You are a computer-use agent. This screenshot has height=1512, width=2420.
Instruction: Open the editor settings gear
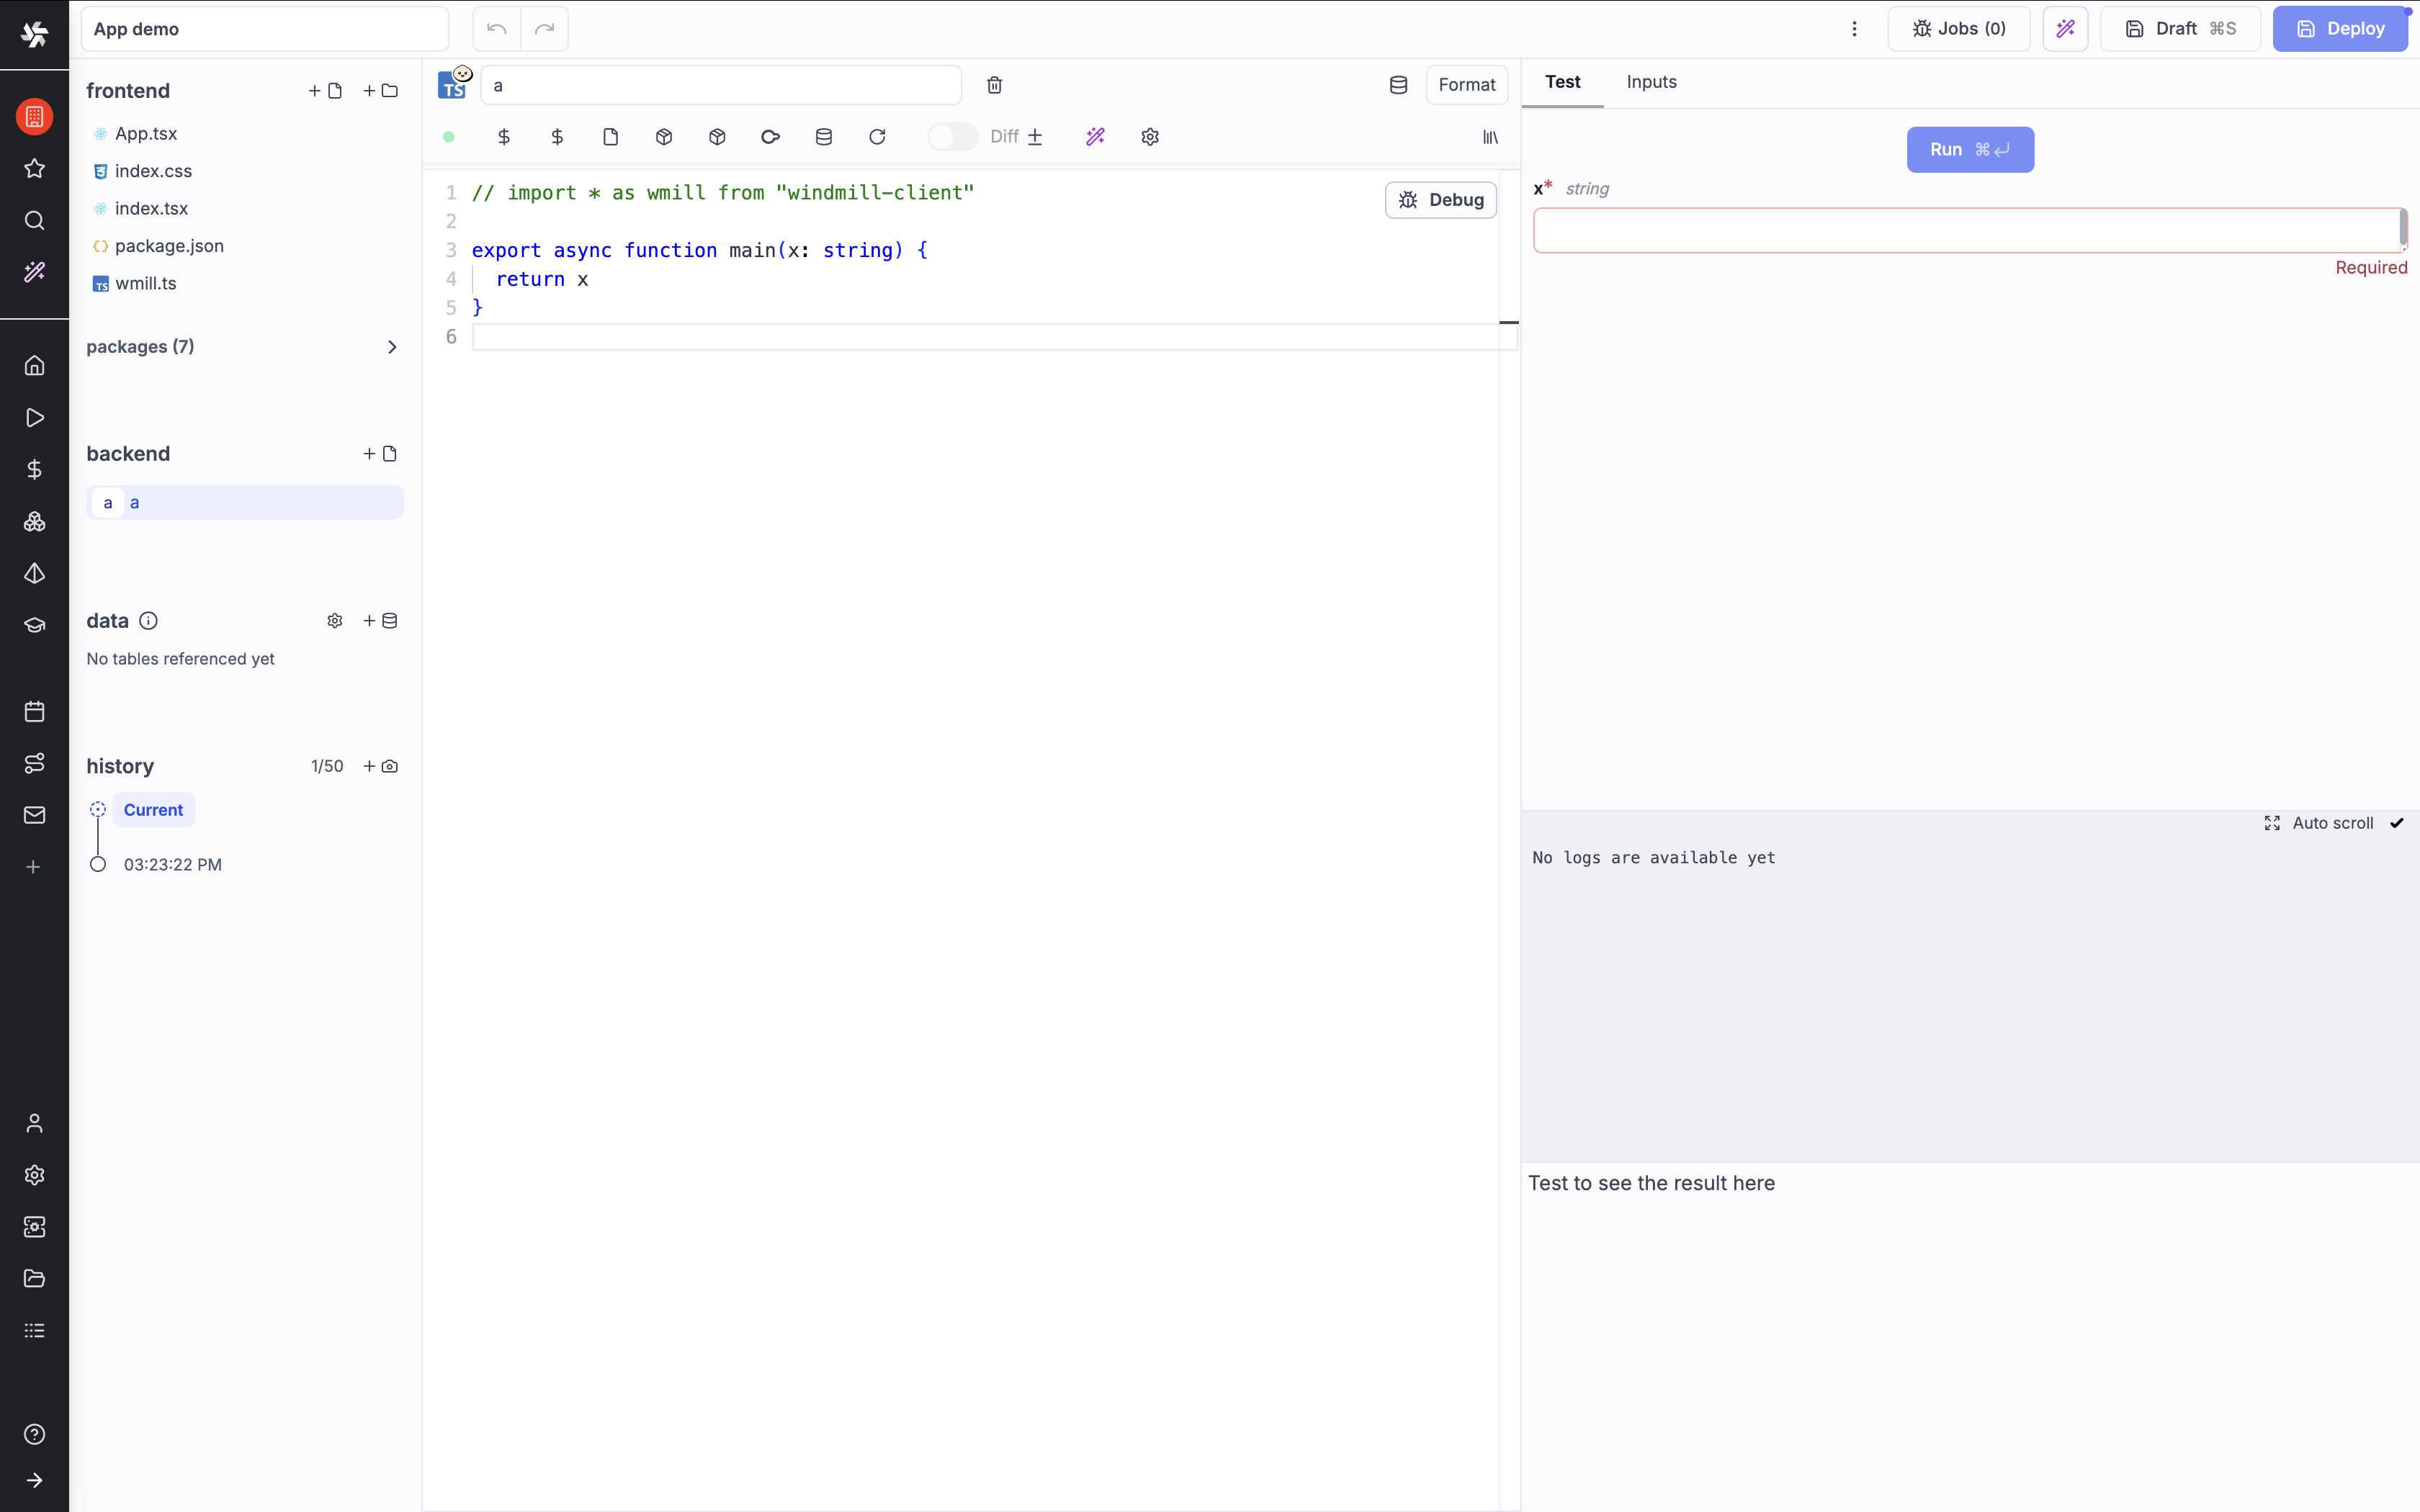(x=1149, y=137)
